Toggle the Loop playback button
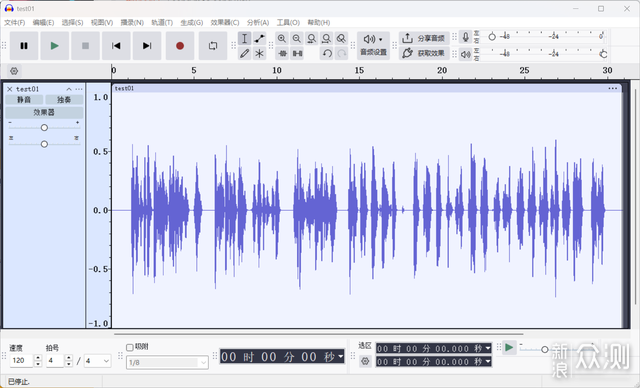The width and height of the screenshot is (640, 388). point(213,46)
